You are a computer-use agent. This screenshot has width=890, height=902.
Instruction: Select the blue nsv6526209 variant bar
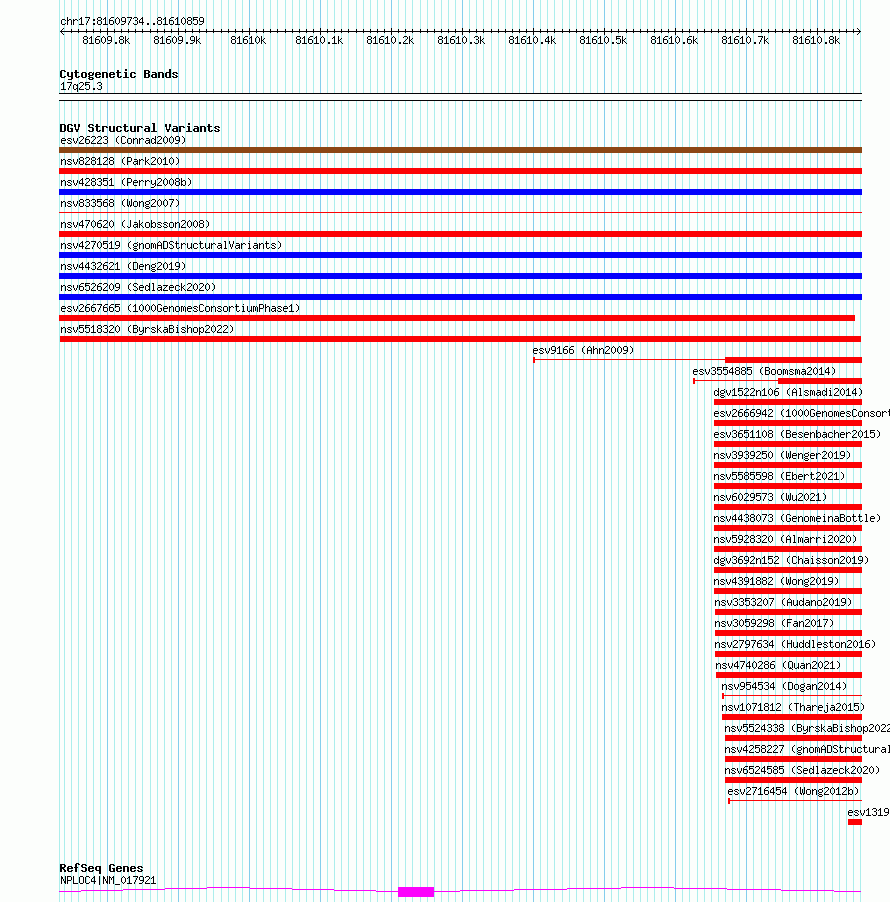click(x=460, y=297)
